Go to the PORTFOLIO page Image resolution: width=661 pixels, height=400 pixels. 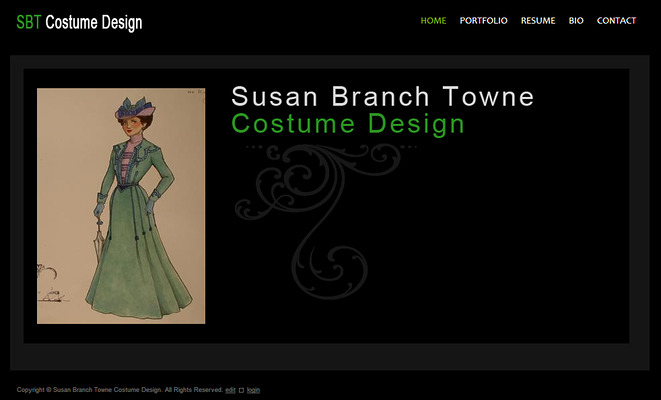click(483, 21)
